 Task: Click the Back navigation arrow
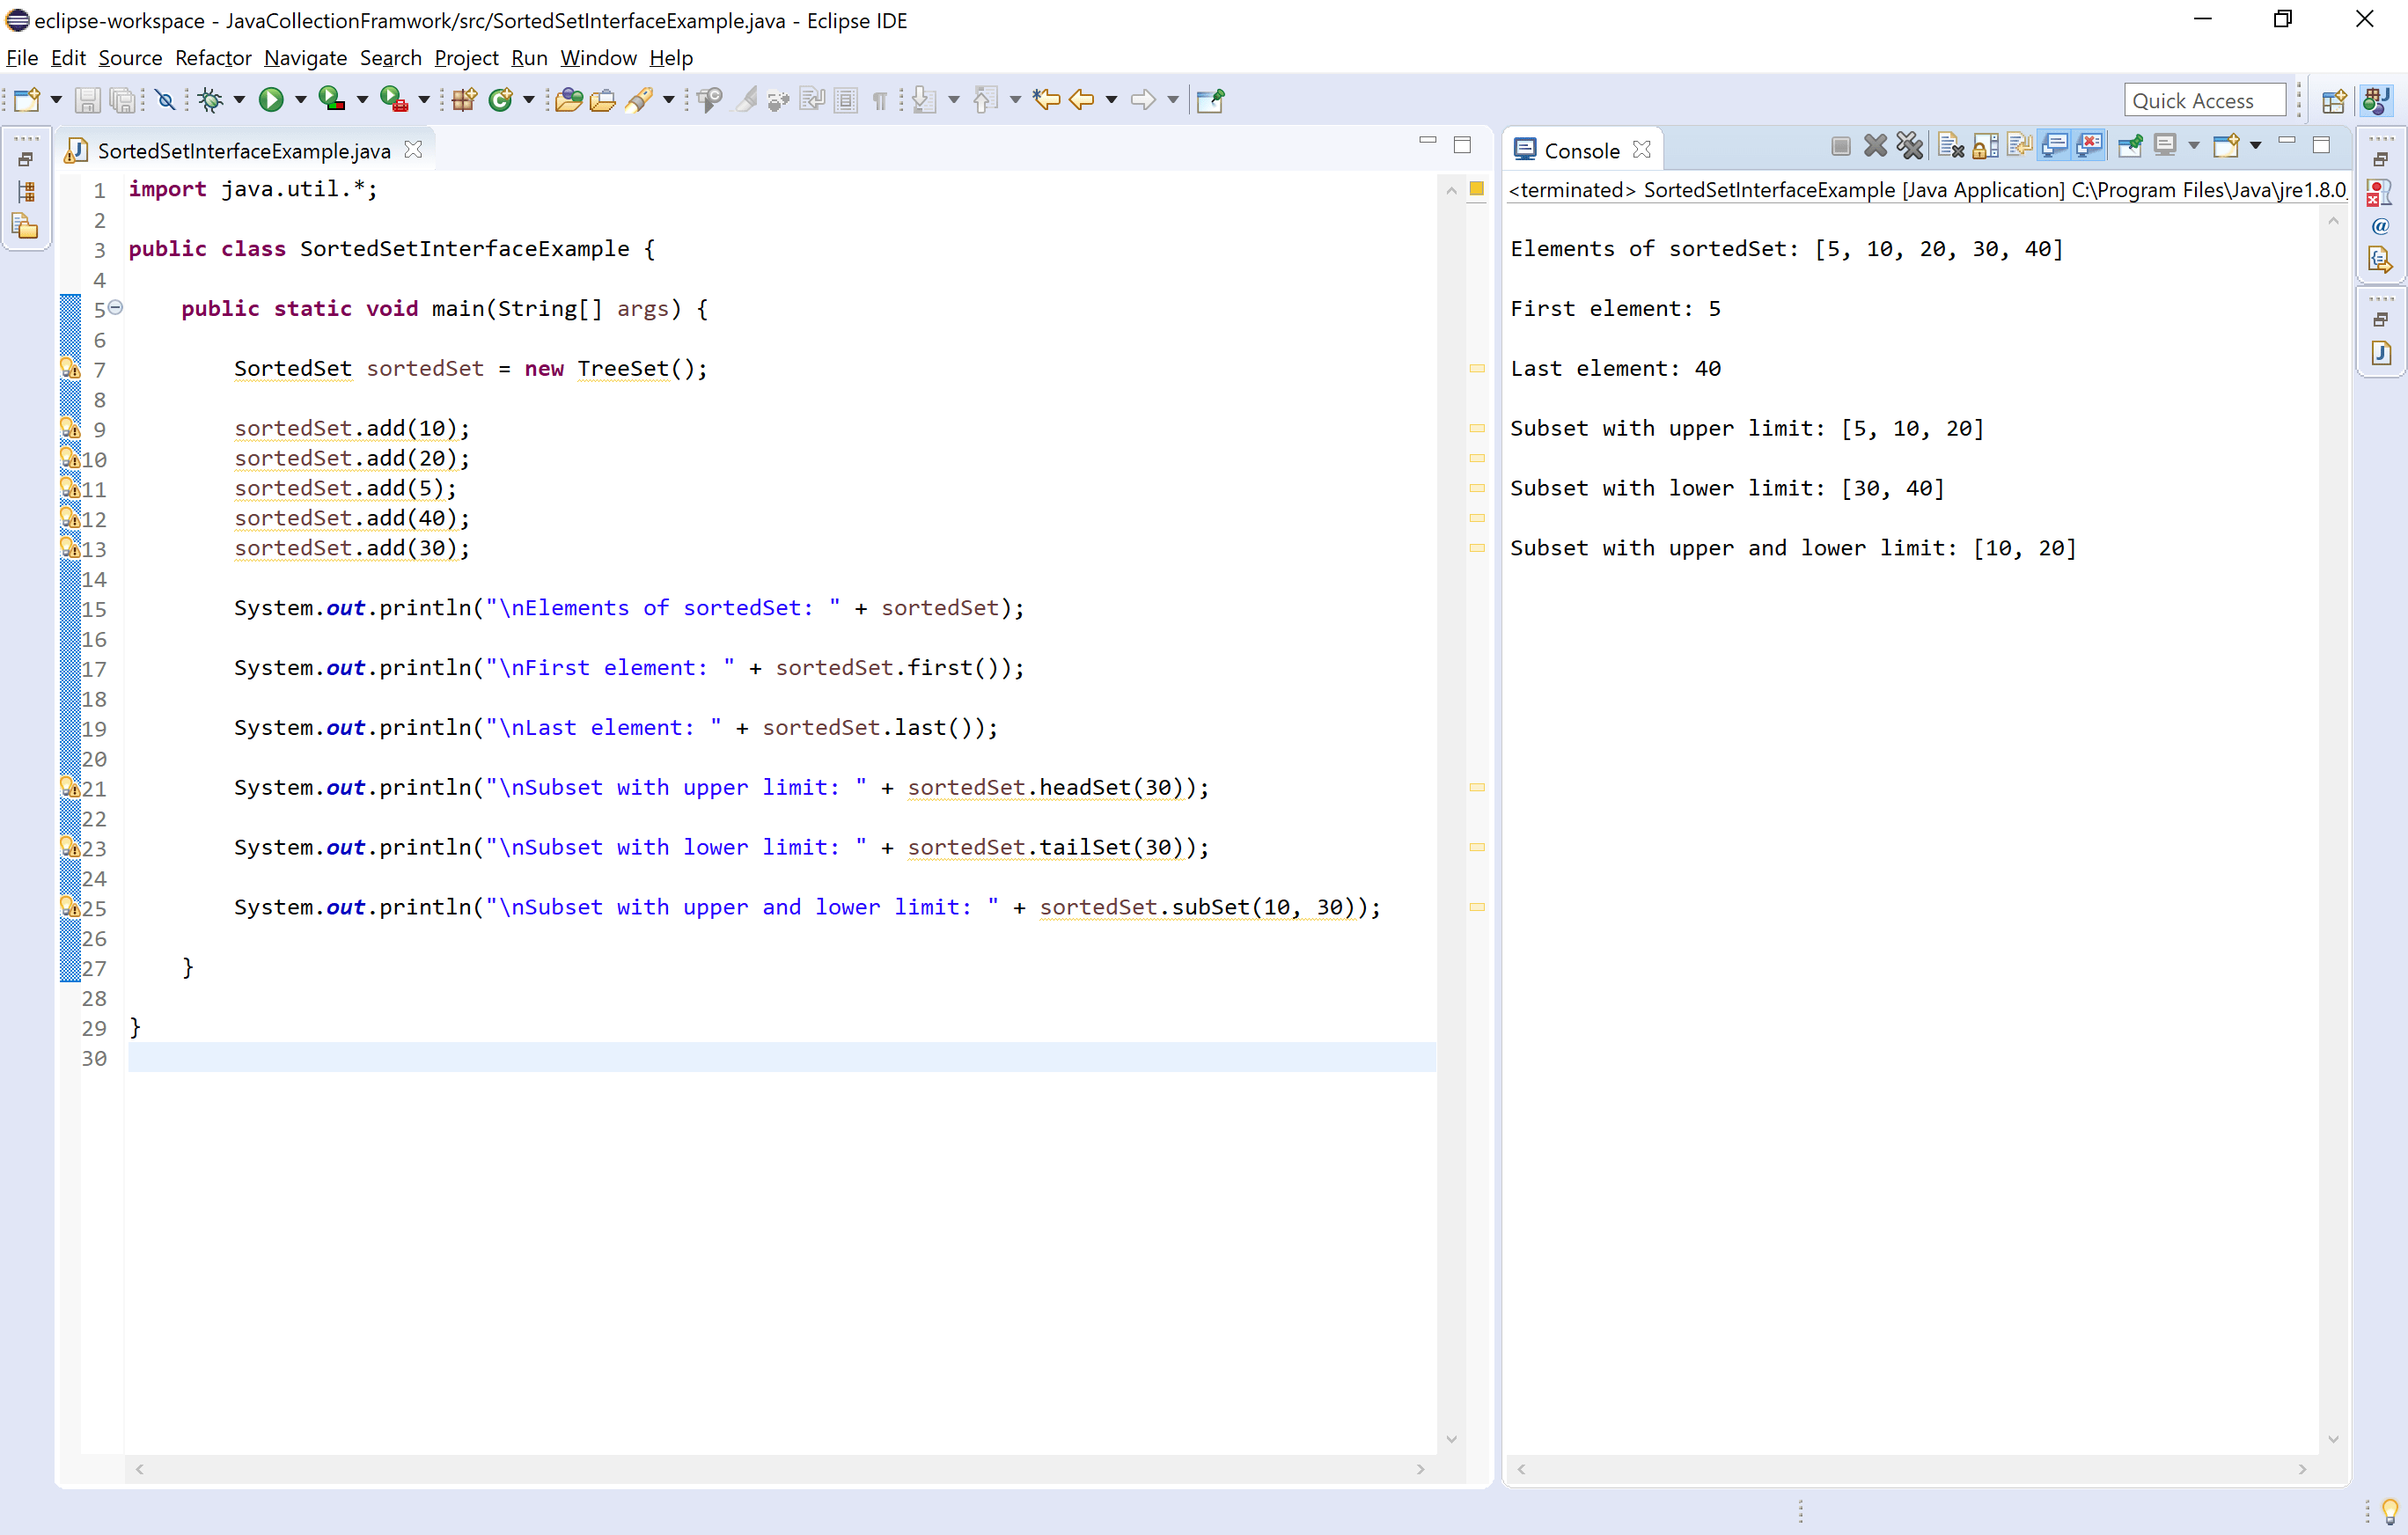point(1081,99)
